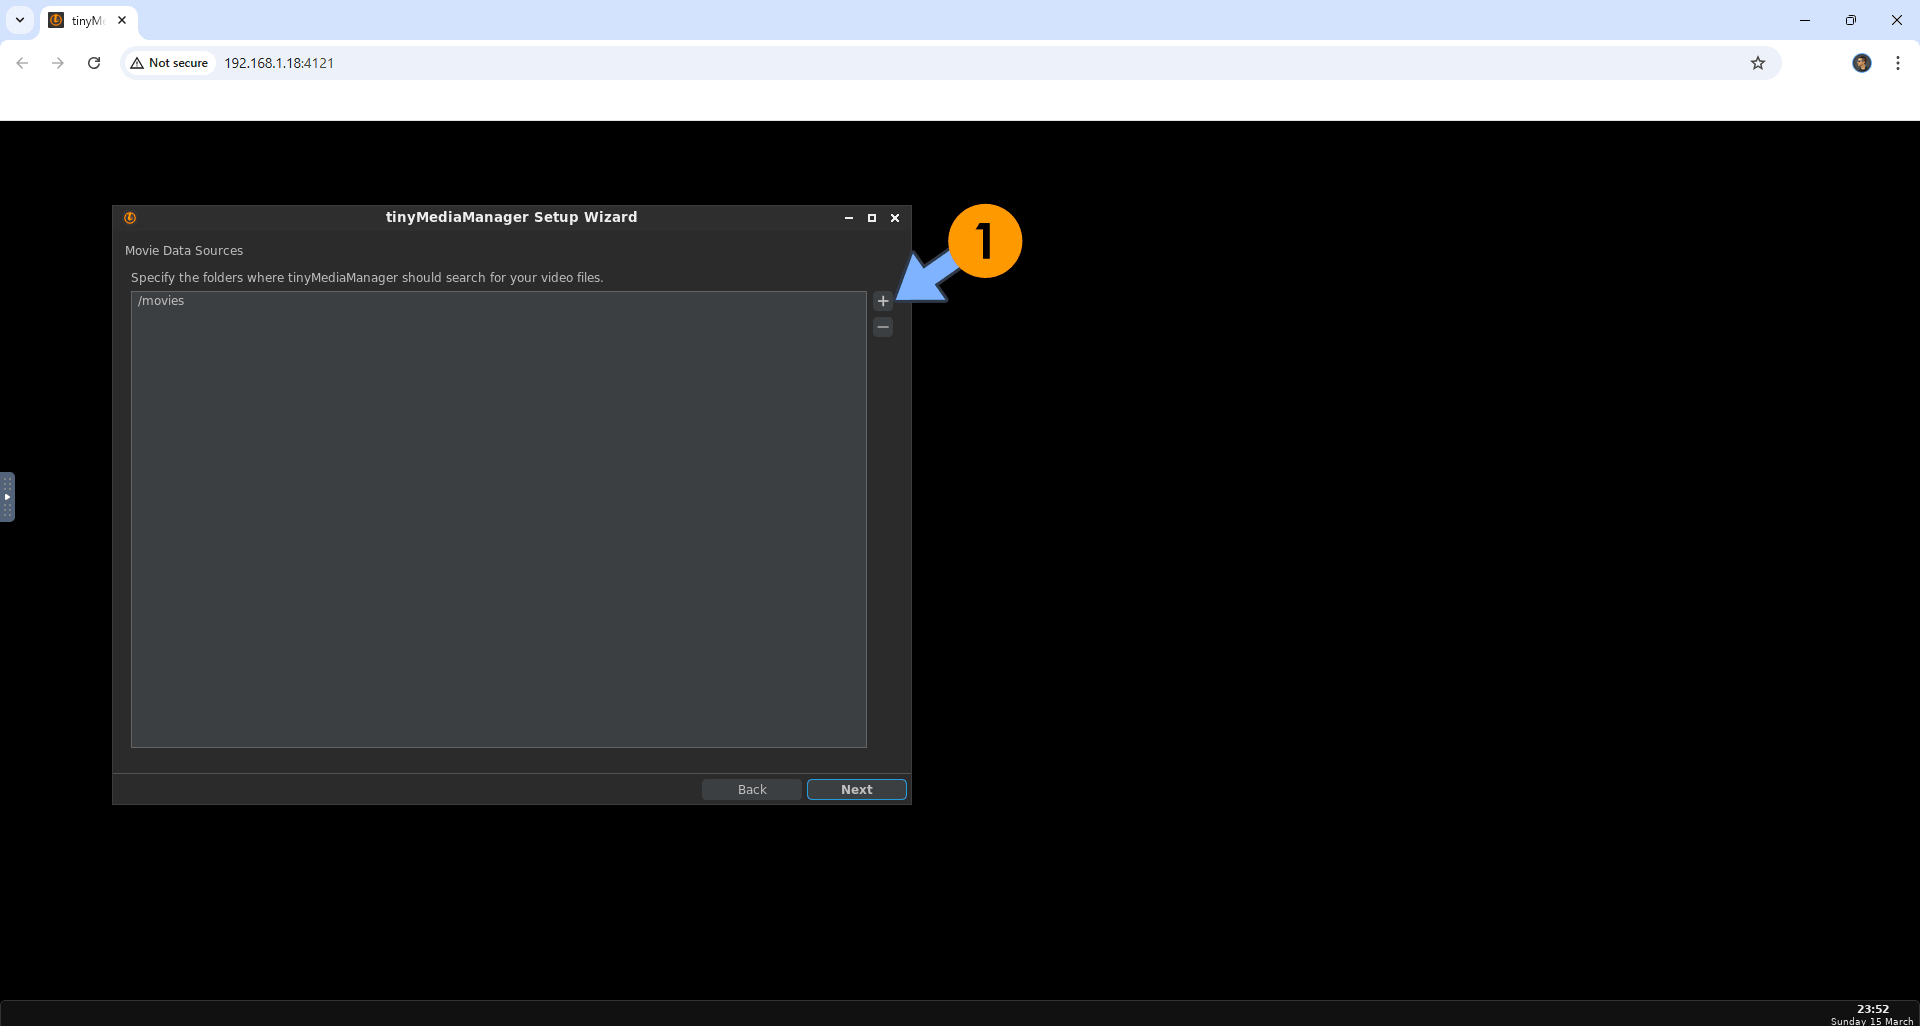The height and width of the screenshot is (1026, 1920).
Task: Click the browser forward arrow
Action: [x=58, y=63]
